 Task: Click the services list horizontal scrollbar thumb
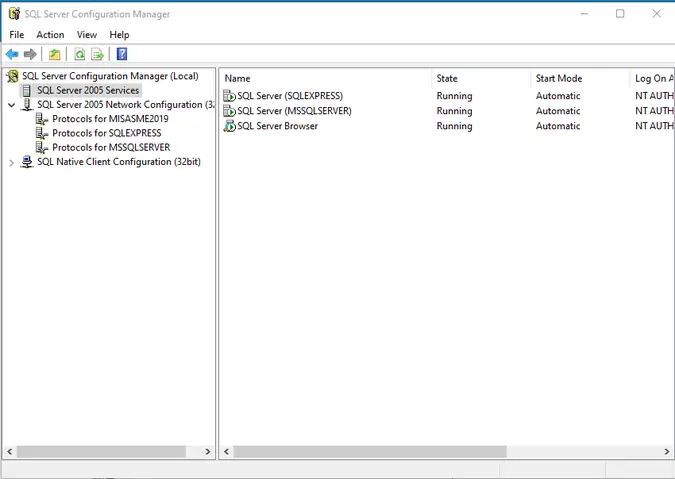(370, 452)
